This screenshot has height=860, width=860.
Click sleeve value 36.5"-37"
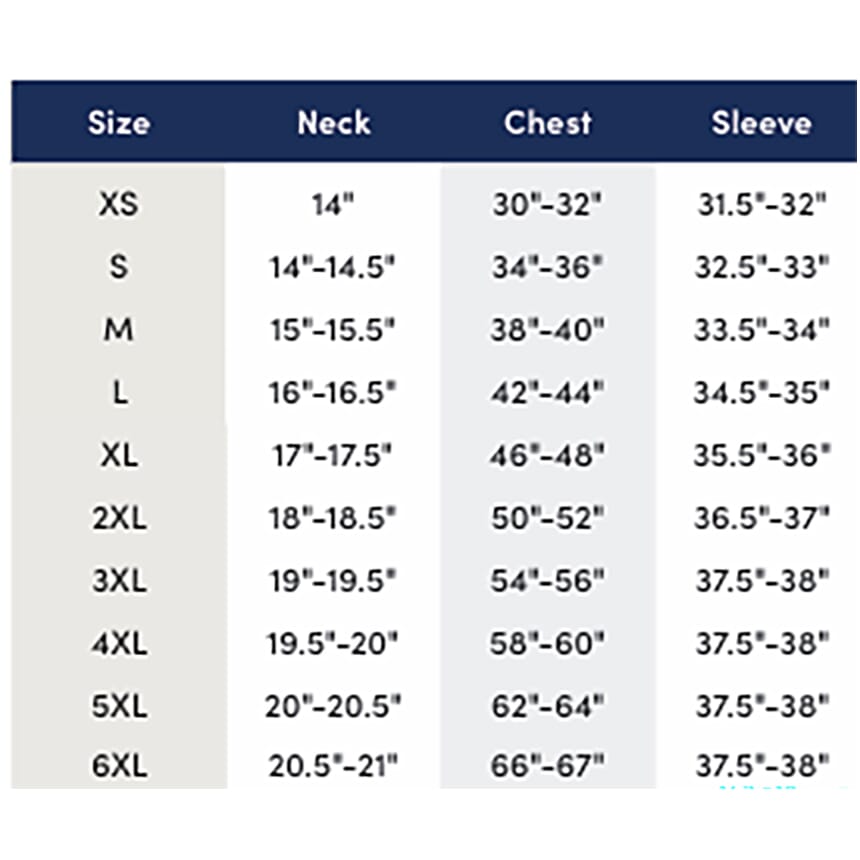tap(762, 518)
